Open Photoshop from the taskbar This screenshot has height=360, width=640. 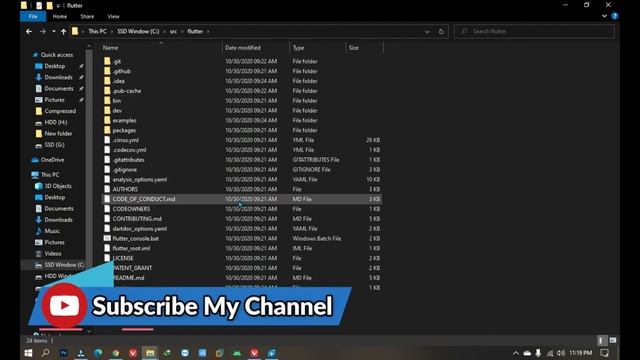(64, 353)
